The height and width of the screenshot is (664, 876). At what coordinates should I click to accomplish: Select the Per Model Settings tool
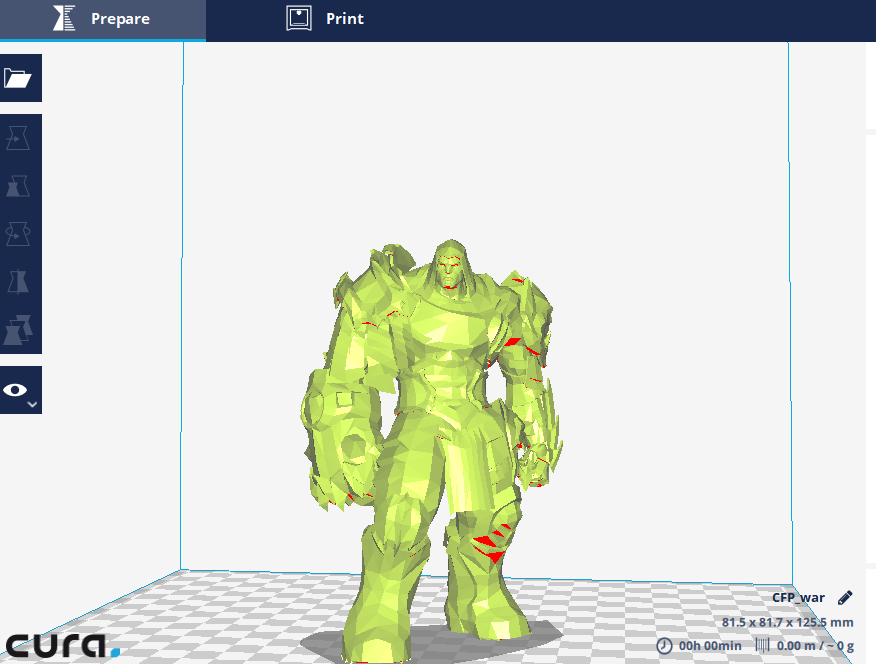[x=18, y=329]
